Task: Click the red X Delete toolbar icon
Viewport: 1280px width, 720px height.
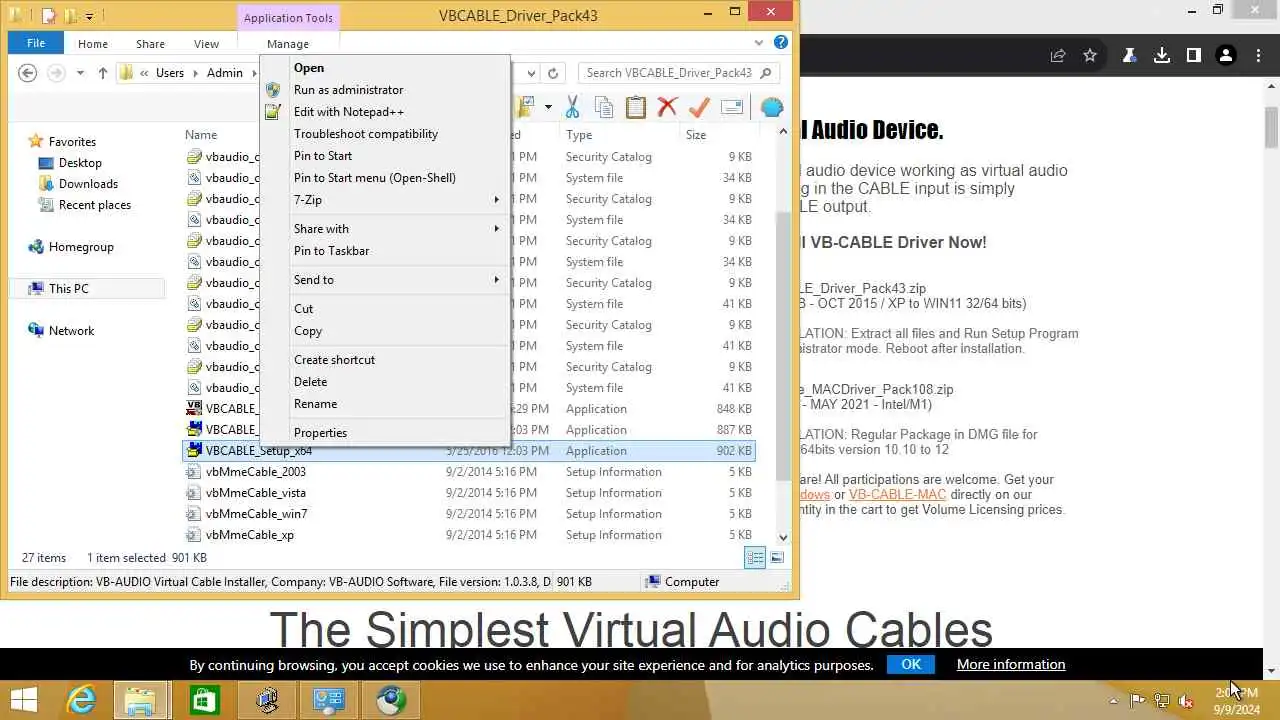Action: [668, 107]
